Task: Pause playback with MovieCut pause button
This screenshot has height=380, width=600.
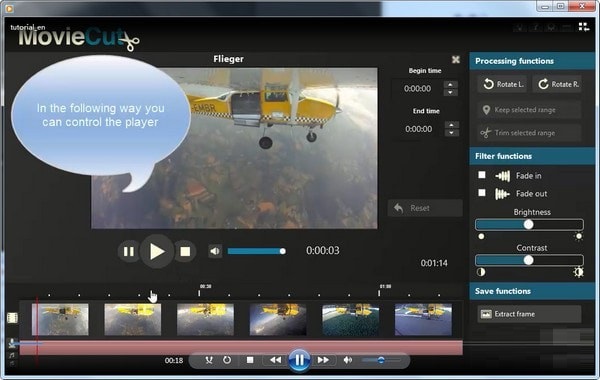Action: click(x=129, y=251)
